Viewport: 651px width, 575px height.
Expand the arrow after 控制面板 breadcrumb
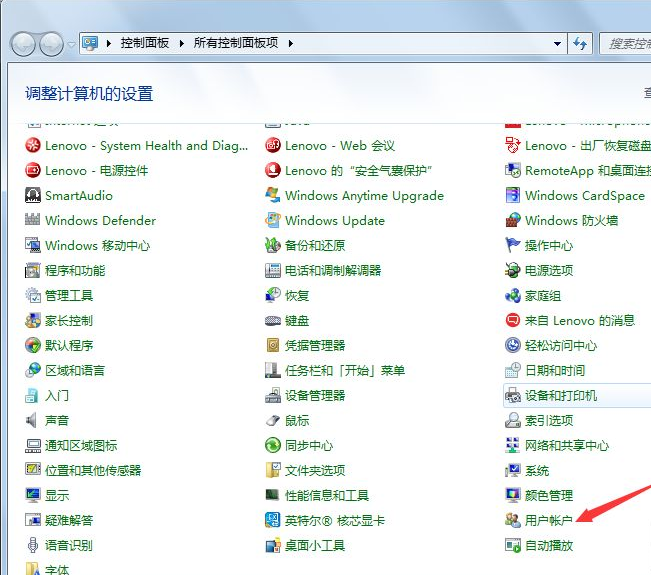[182, 43]
